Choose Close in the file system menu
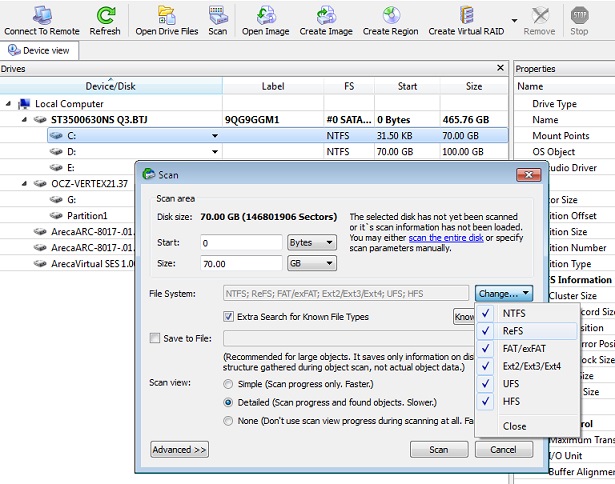Screen dimensions: 615x484 (514, 426)
